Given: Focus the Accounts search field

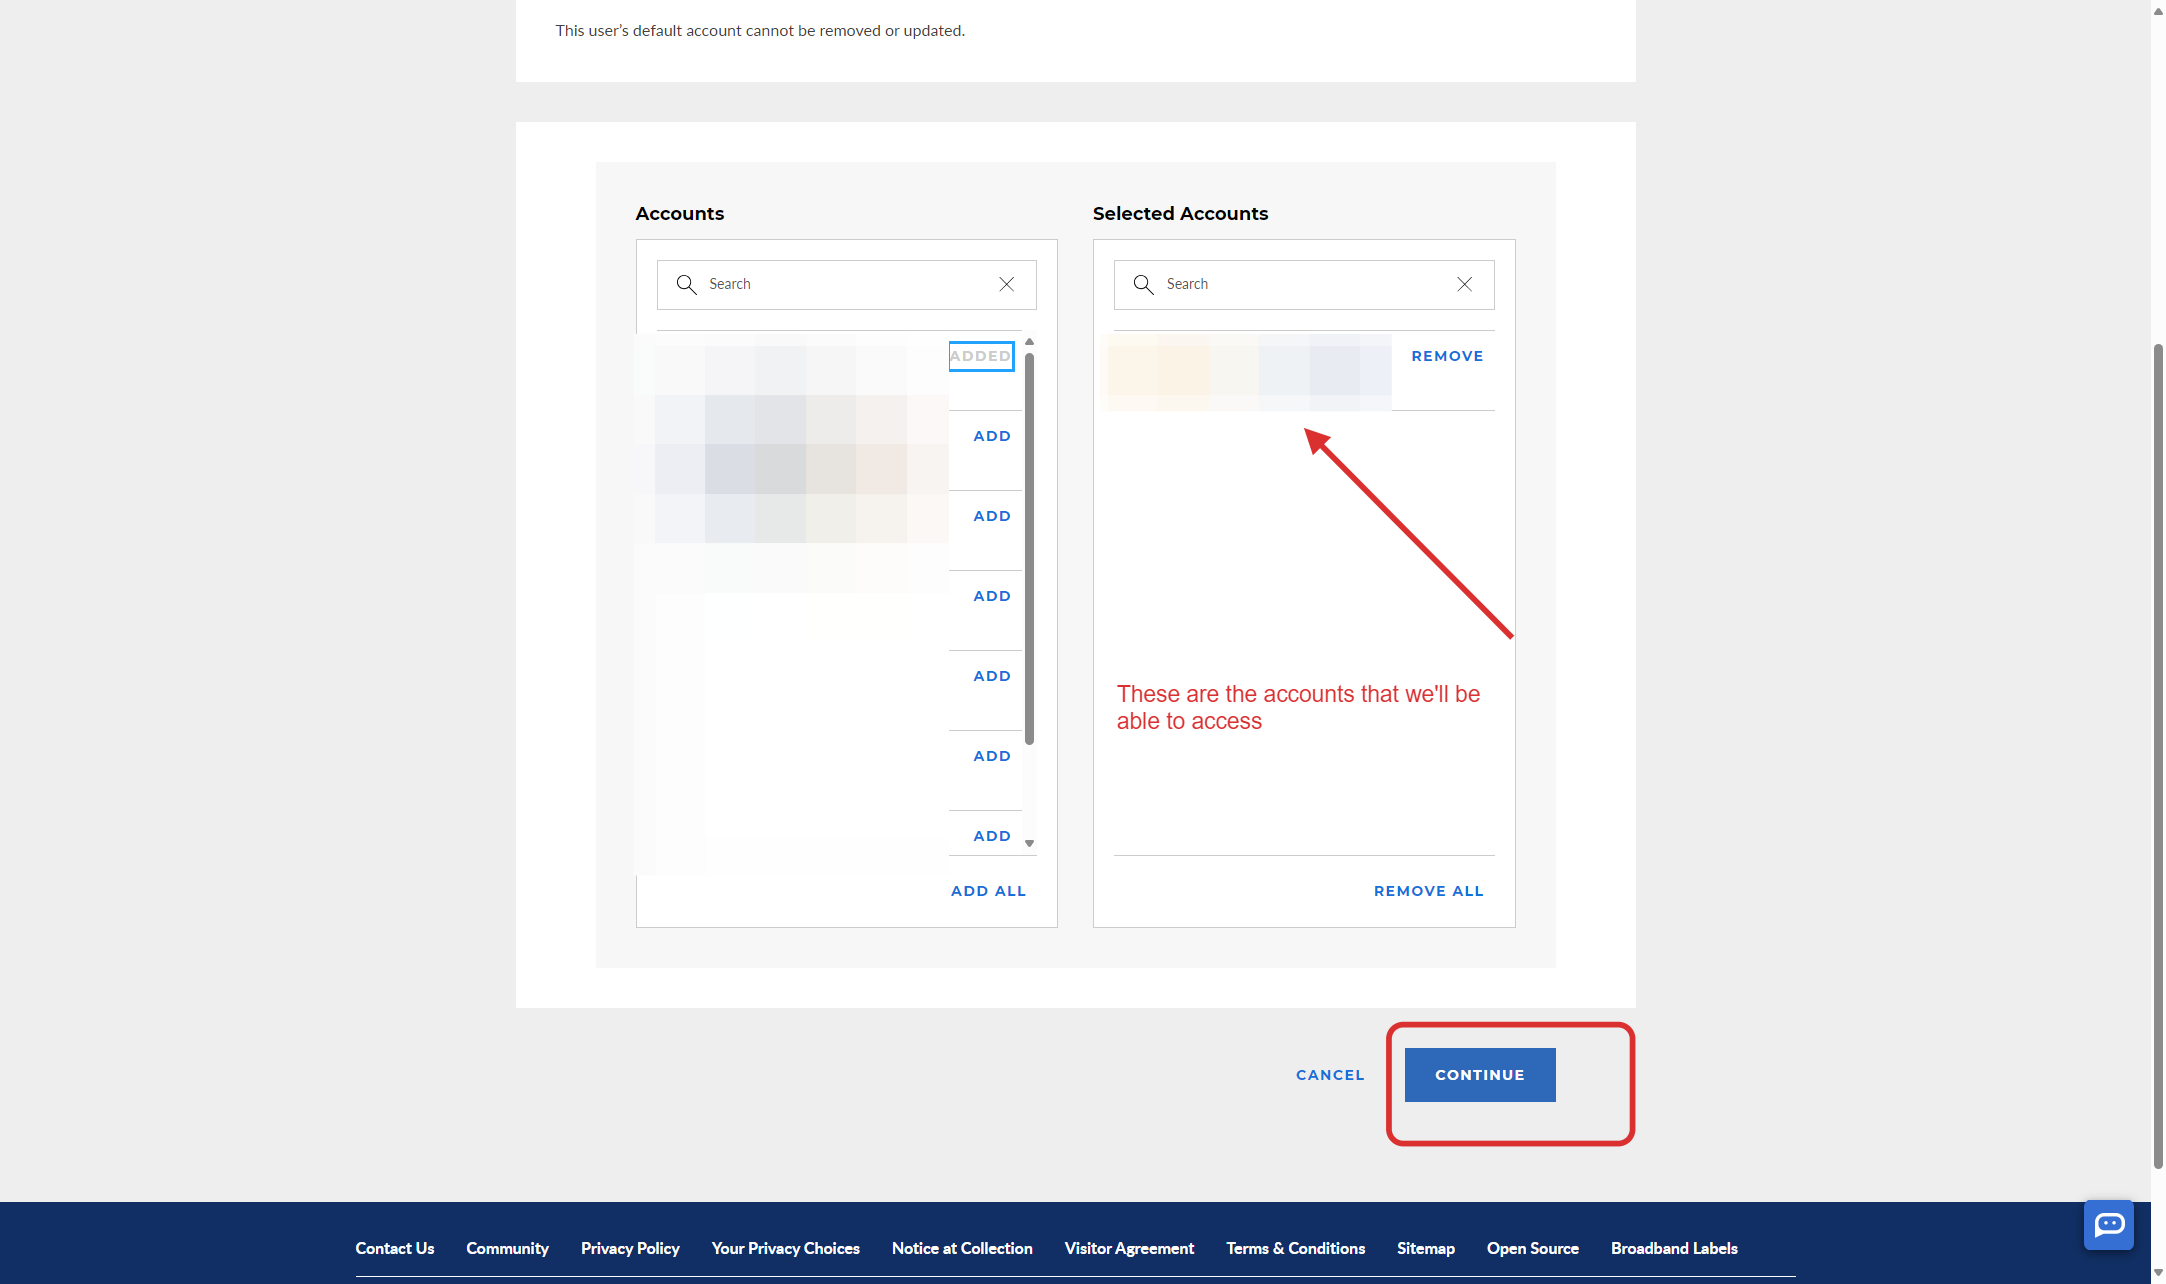Looking at the screenshot, I should [x=846, y=285].
